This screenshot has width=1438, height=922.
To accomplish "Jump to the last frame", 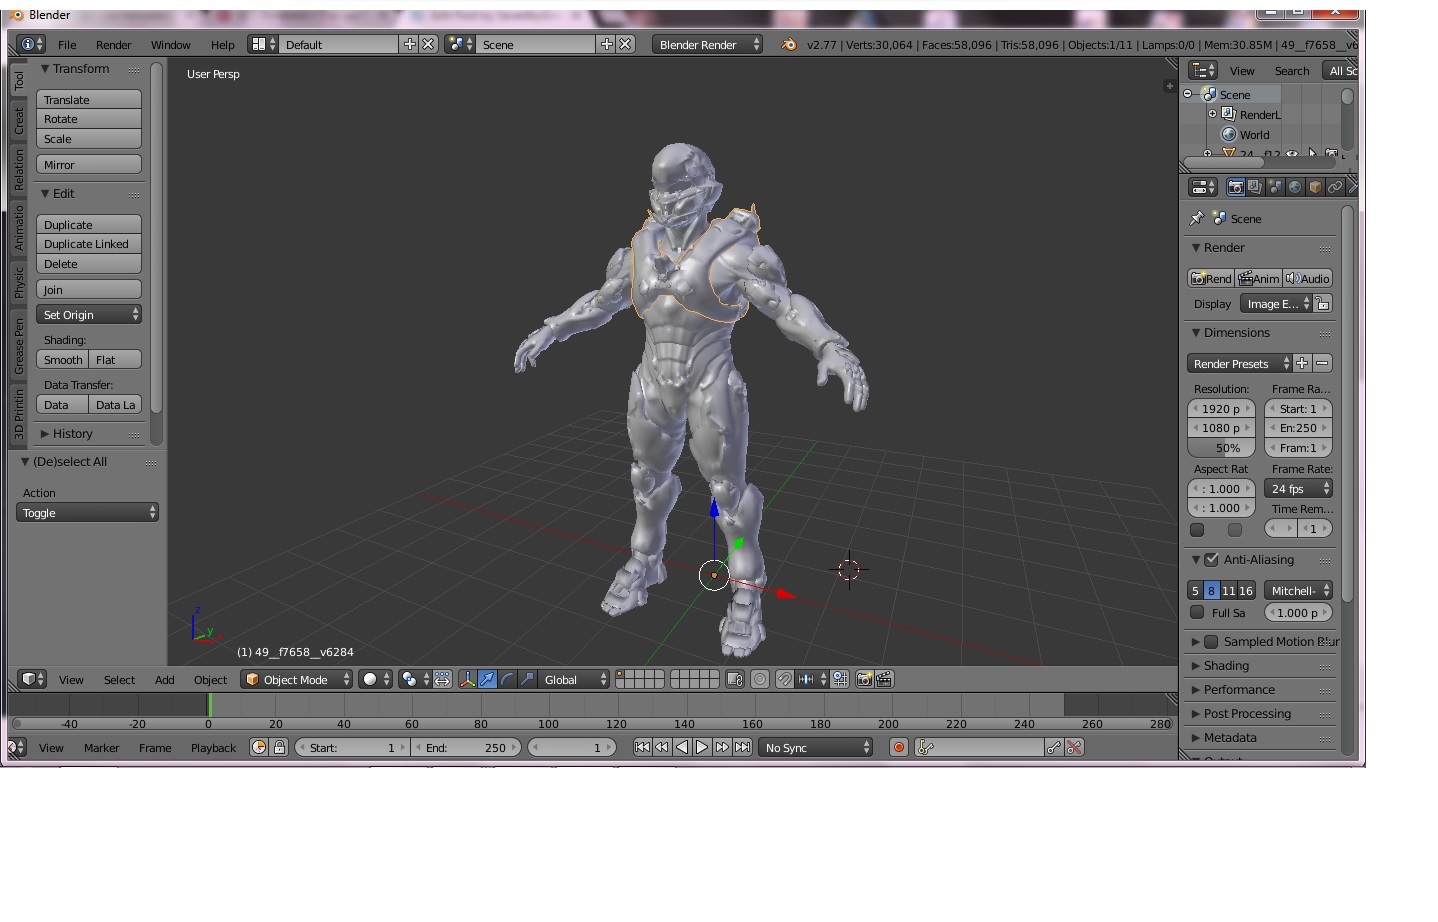I will (x=742, y=747).
